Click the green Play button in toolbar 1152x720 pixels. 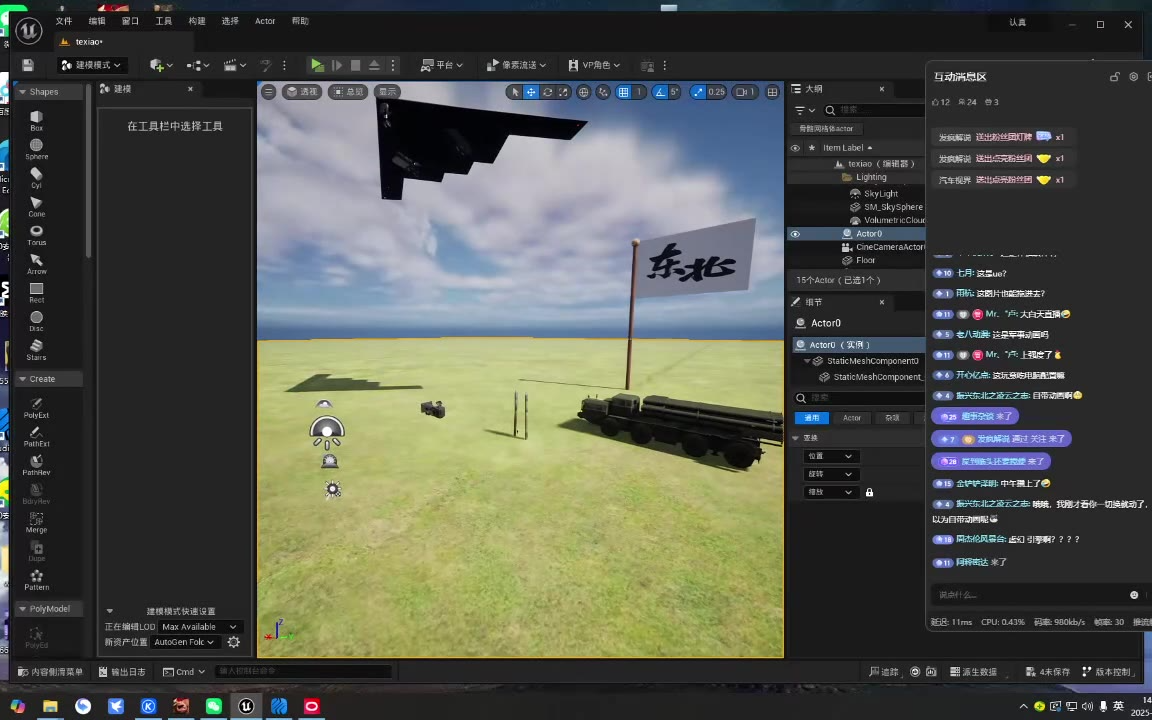point(317,65)
